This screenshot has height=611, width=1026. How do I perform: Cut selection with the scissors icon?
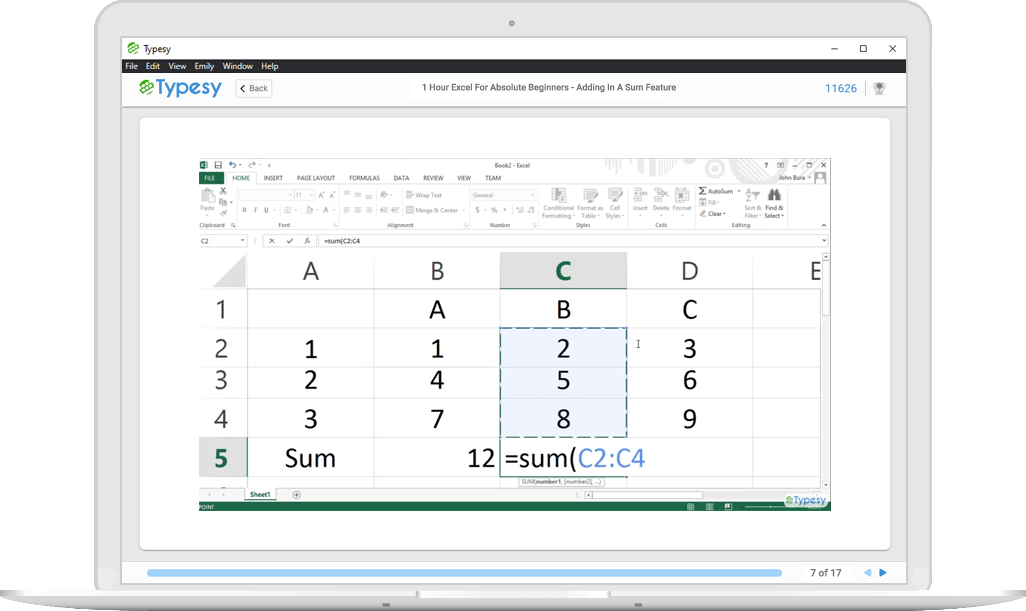tap(223, 191)
